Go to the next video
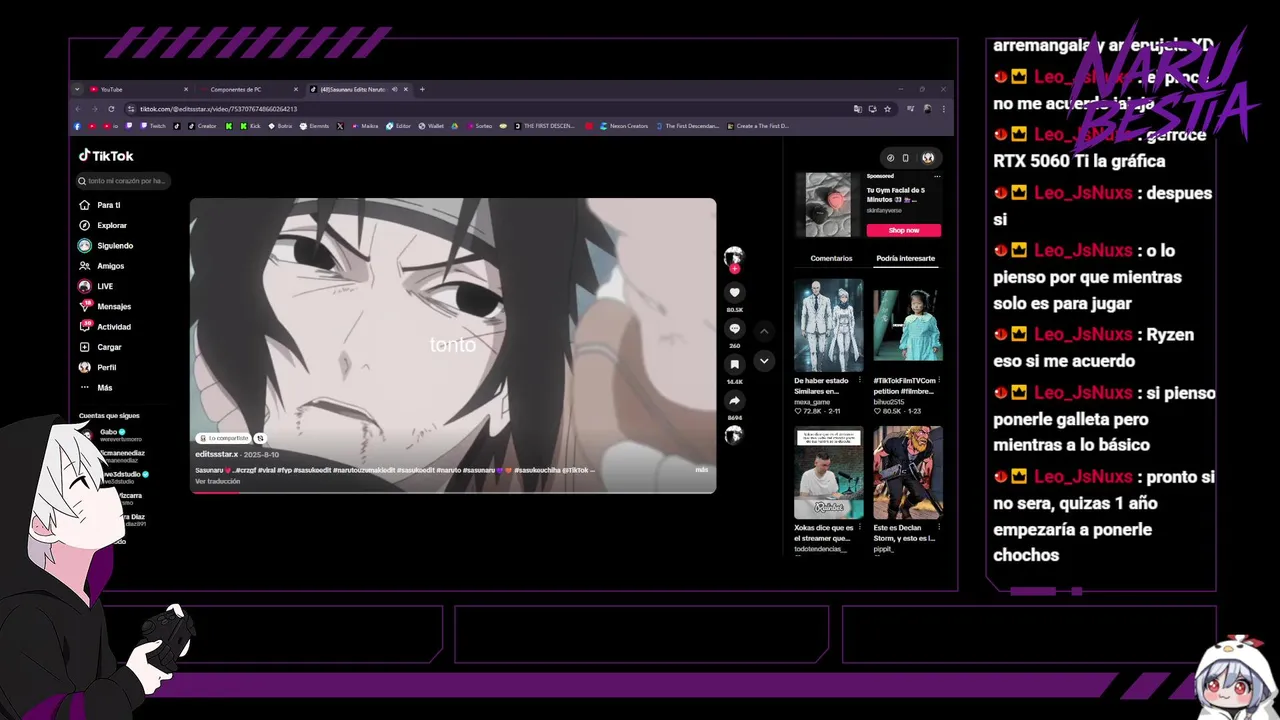Viewport: 1280px width, 720px height. coord(764,361)
